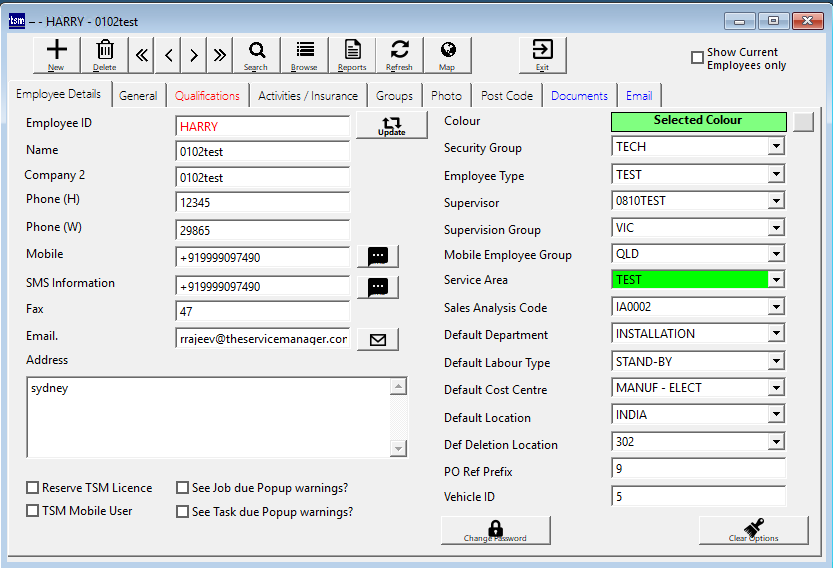Open the Browse list icon
The width and height of the screenshot is (833, 568).
[304, 55]
